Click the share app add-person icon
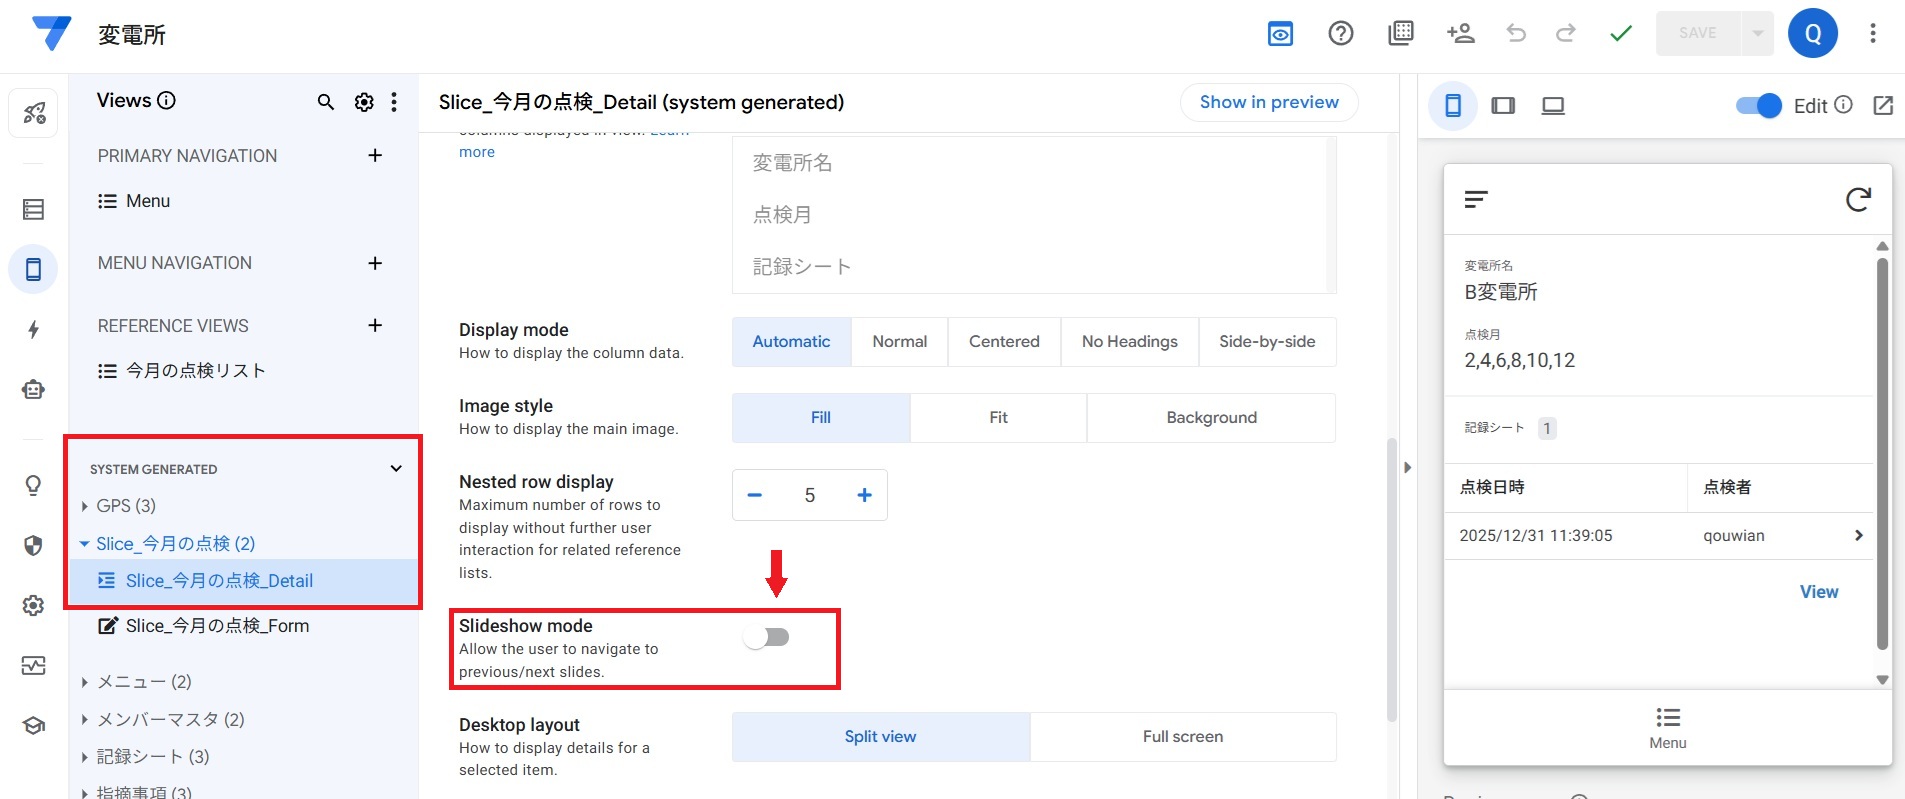Screen dimensions: 1905x799 [1460, 33]
